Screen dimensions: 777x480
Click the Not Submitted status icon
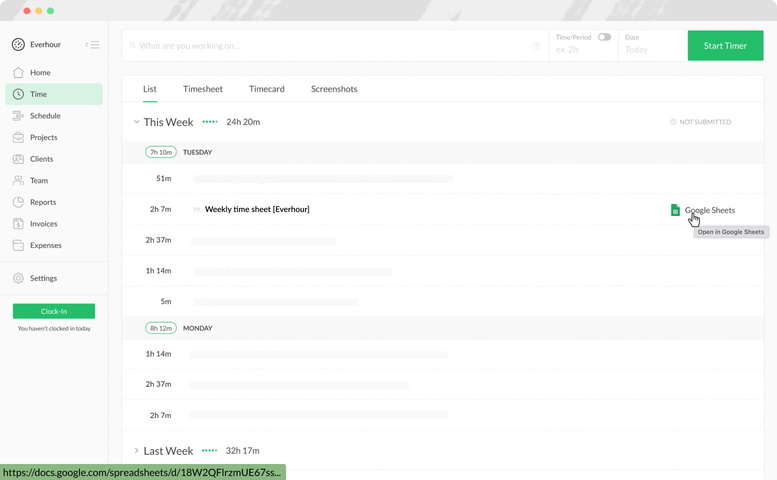673,122
